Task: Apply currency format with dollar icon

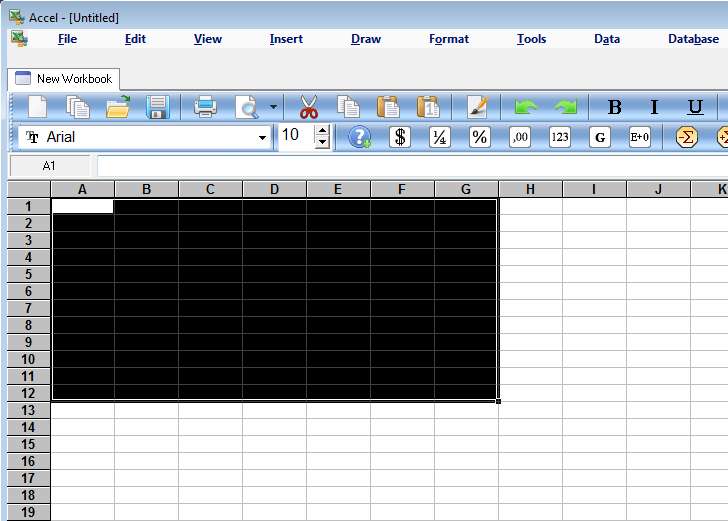Action: coord(400,137)
